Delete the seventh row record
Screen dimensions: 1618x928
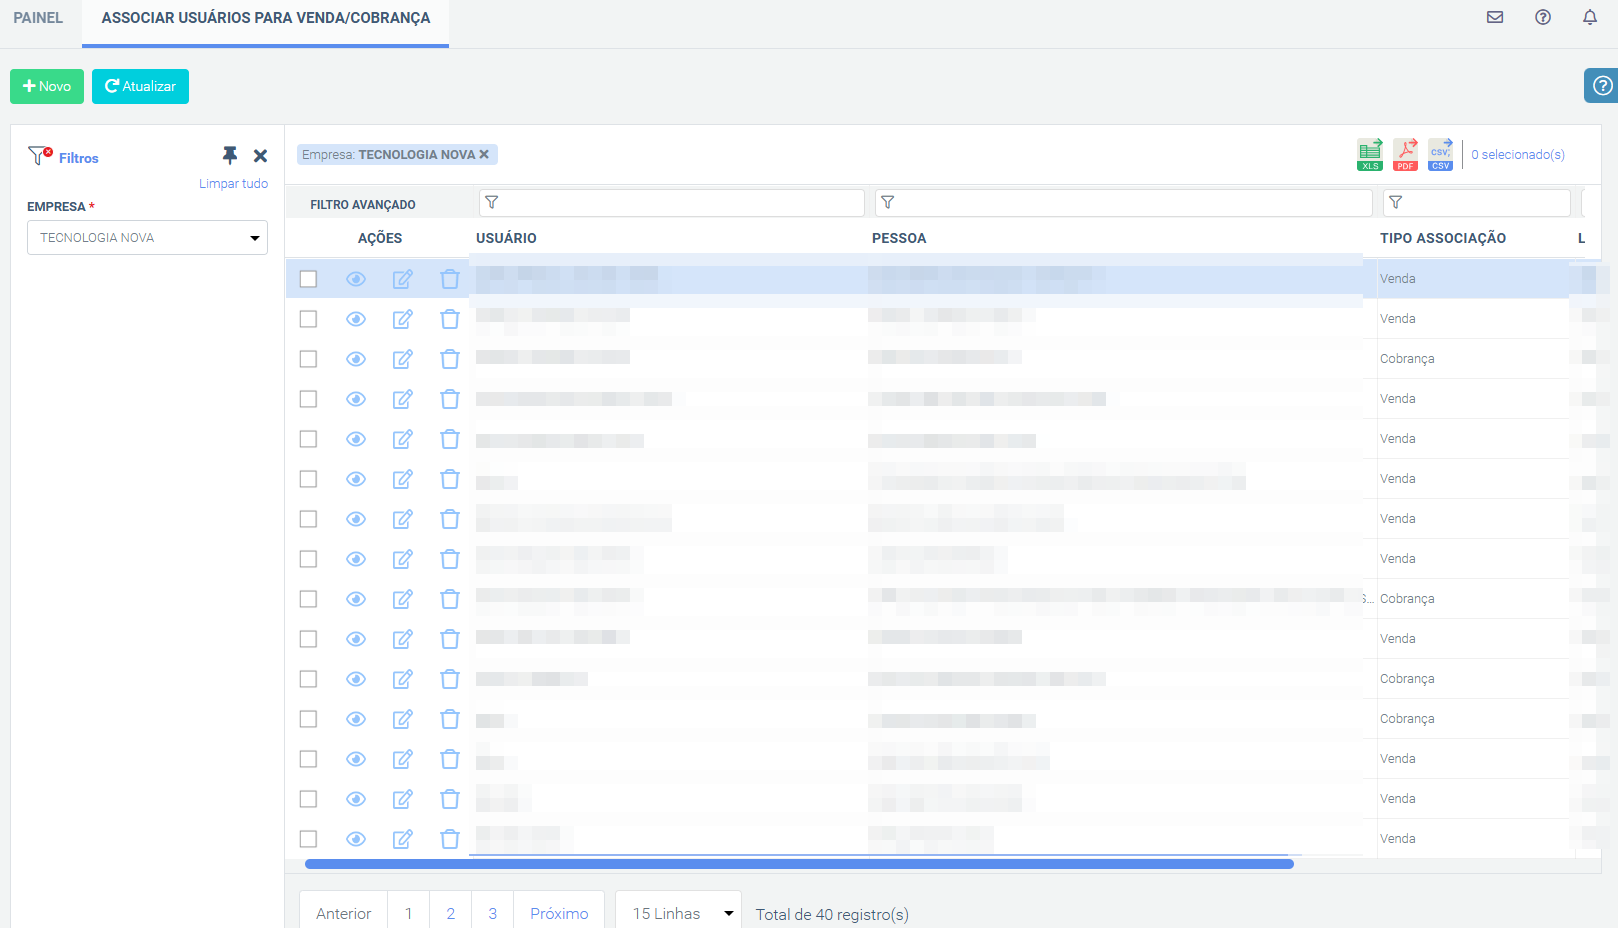tap(450, 519)
